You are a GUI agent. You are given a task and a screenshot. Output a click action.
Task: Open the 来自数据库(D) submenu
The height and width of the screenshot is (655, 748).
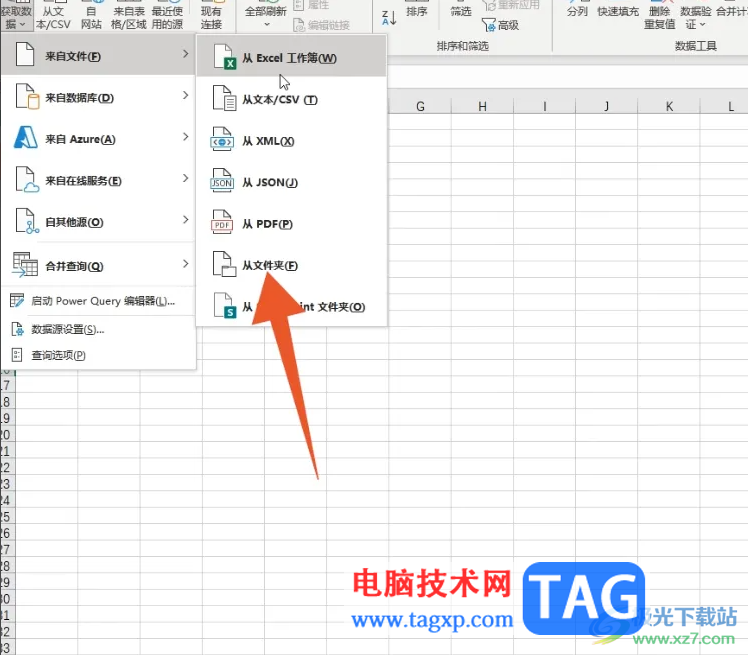pos(98,97)
